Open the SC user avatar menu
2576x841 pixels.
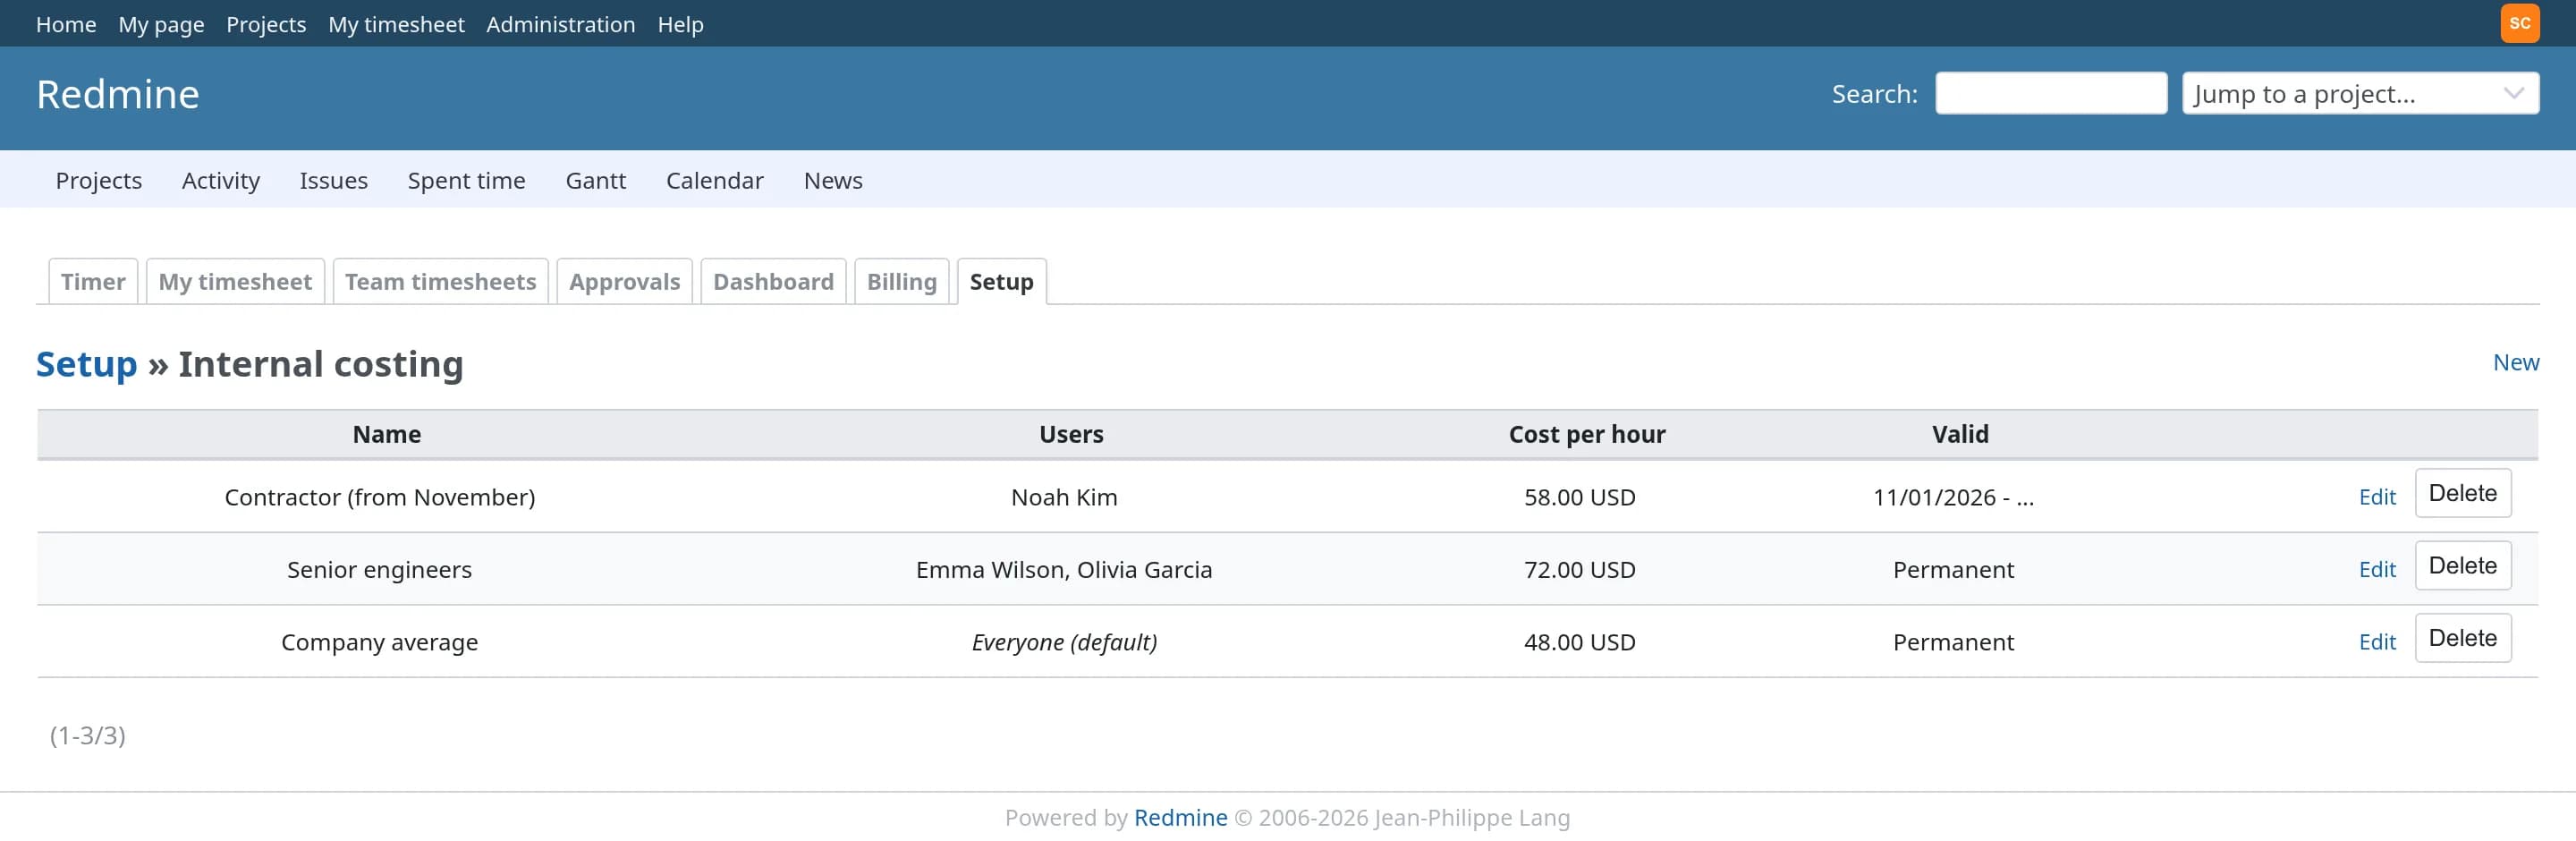click(2519, 23)
